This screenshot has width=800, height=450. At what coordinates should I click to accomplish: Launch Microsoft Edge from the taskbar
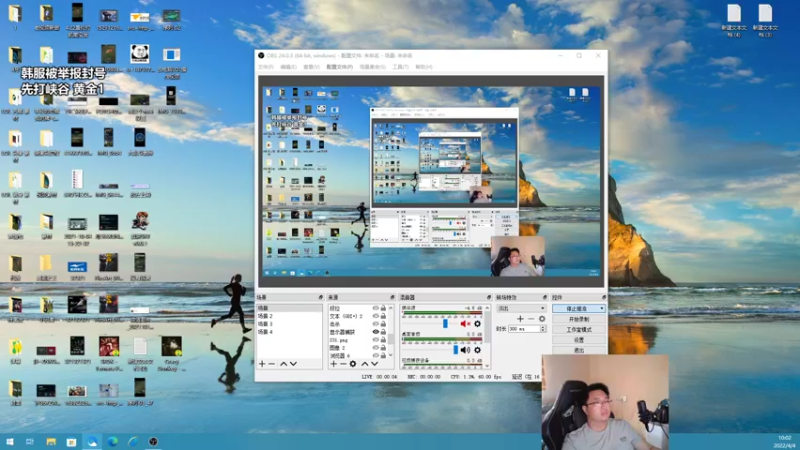point(113,441)
